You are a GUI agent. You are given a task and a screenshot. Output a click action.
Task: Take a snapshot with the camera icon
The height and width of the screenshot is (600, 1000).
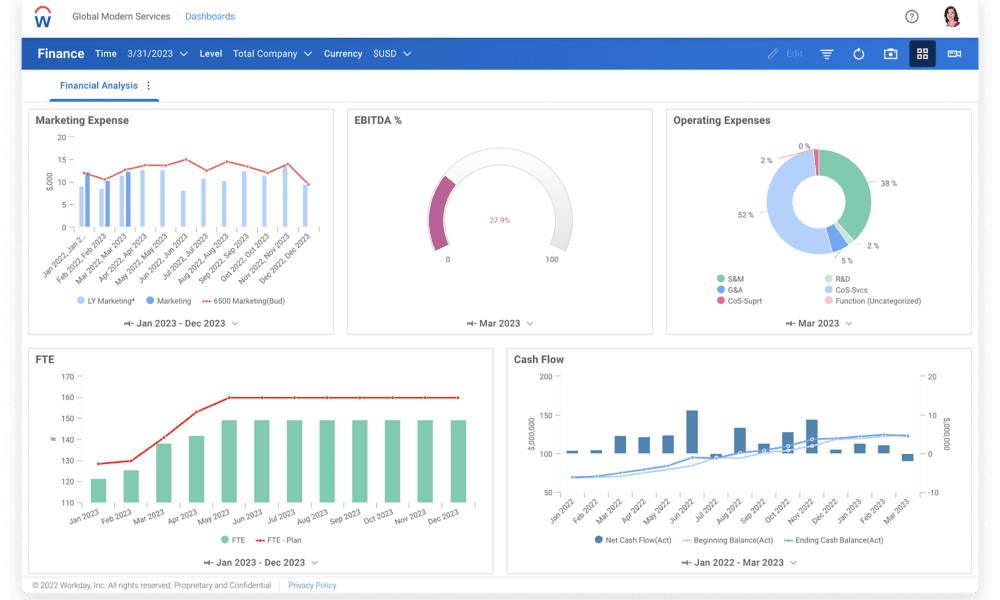coord(890,54)
